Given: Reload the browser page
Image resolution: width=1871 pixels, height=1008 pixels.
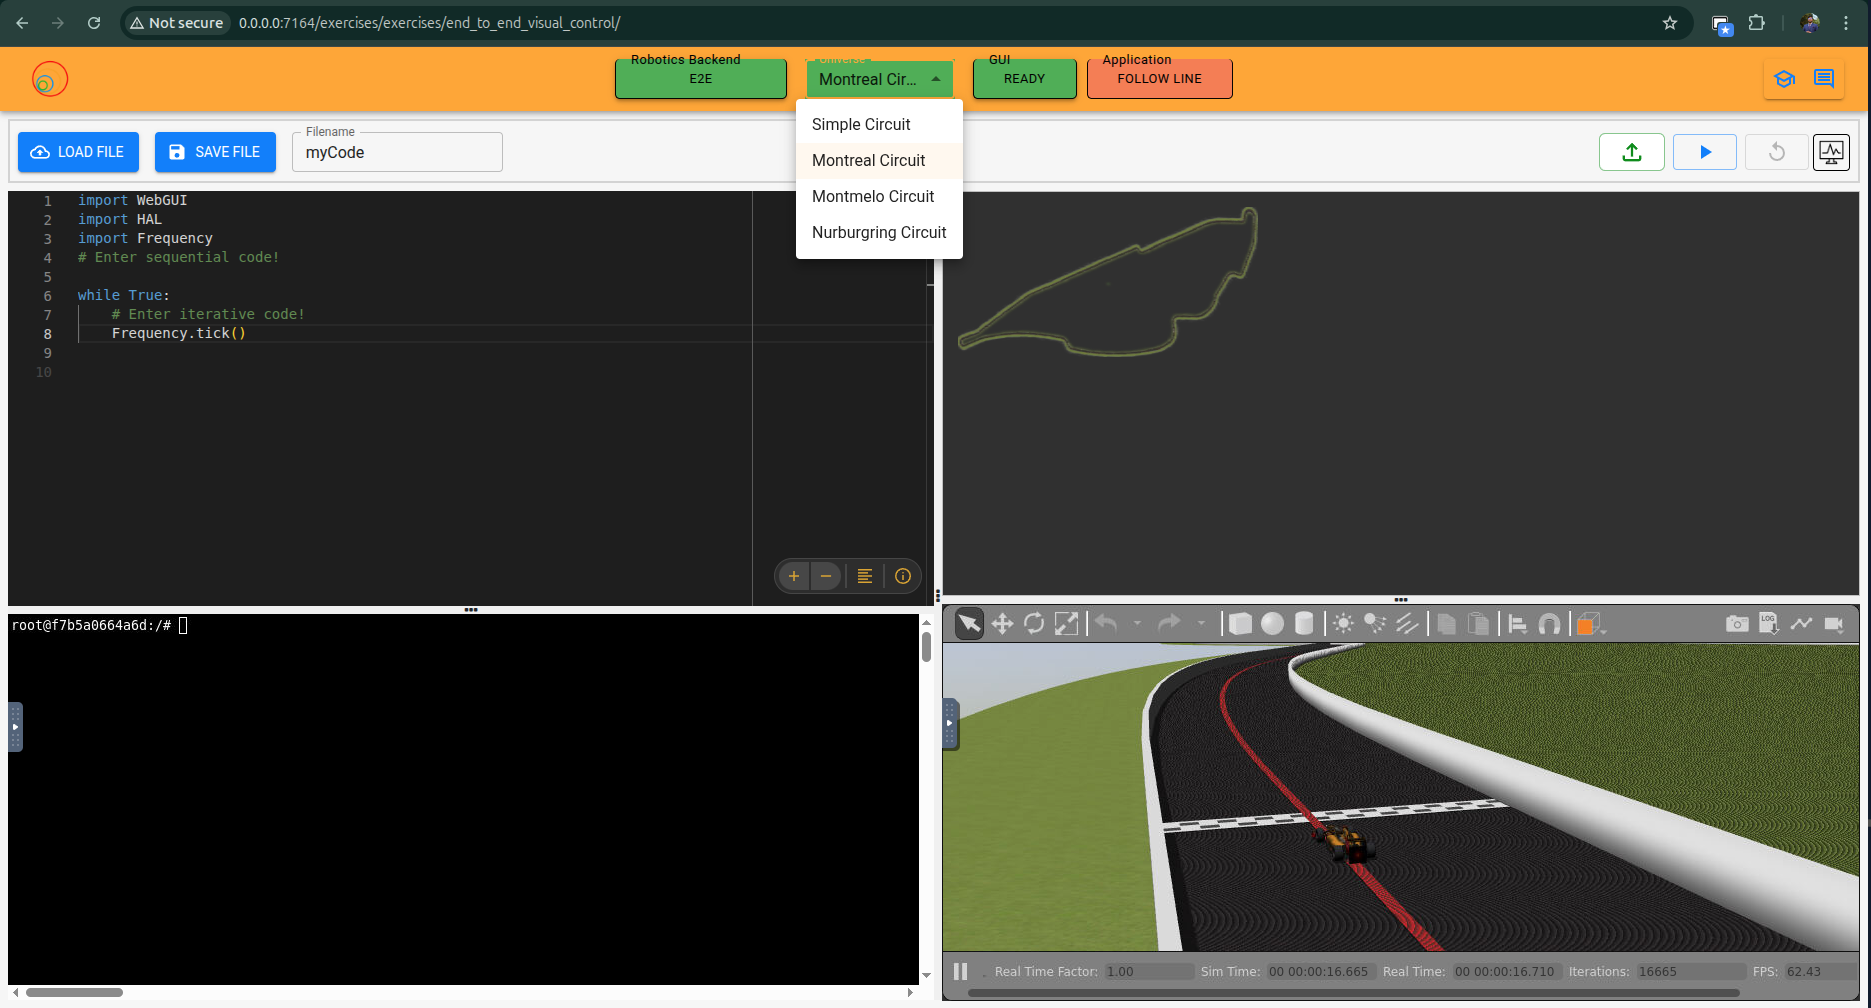Looking at the screenshot, I should click(x=94, y=23).
